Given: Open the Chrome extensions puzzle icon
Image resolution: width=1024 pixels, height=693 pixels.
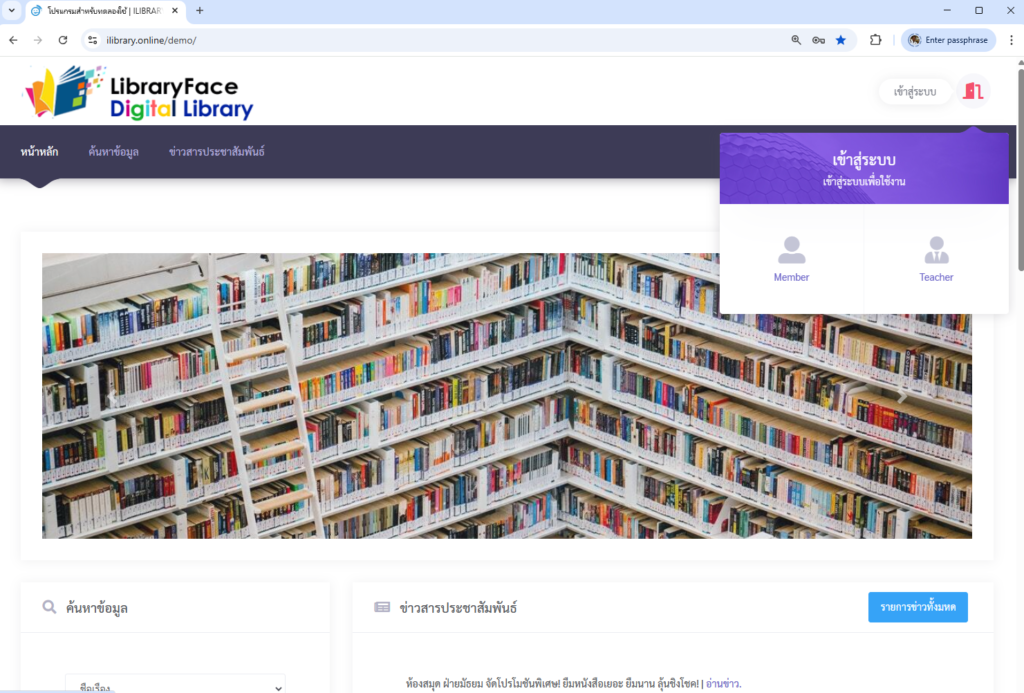Looking at the screenshot, I should [876, 40].
